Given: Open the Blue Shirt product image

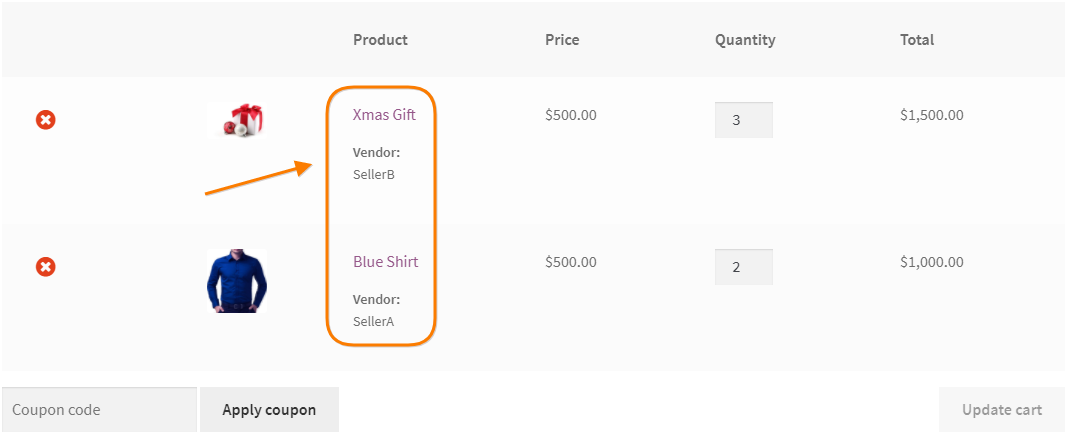Looking at the screenshot, I should click(236, 280).
